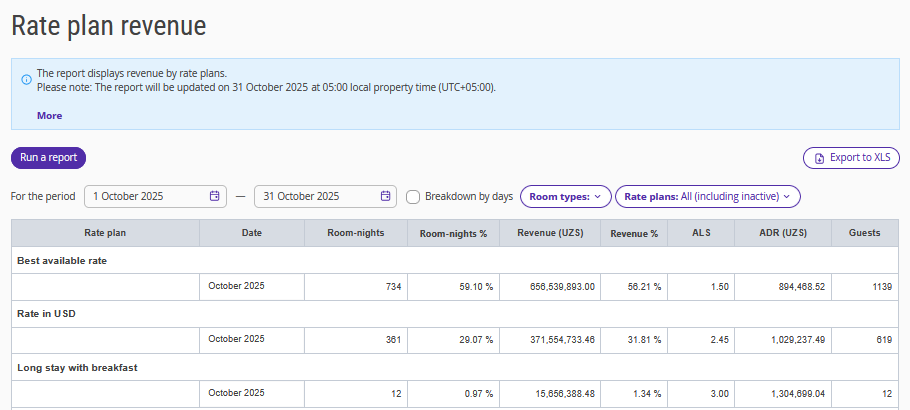The image size is (910, 410).
Task: Click the Rate plan revenue page heading
Action: 109,26
